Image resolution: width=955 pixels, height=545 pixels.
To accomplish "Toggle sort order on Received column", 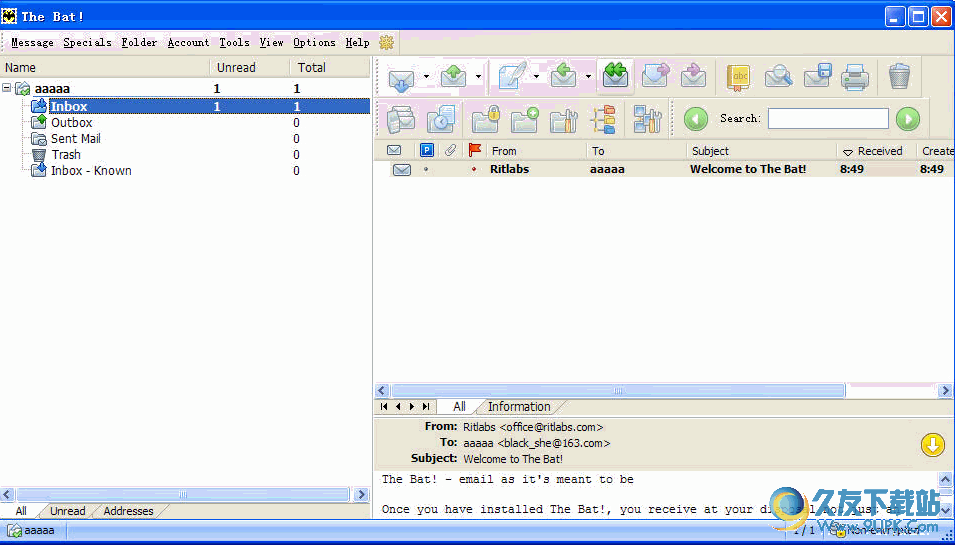I will [x=876, y=151].
